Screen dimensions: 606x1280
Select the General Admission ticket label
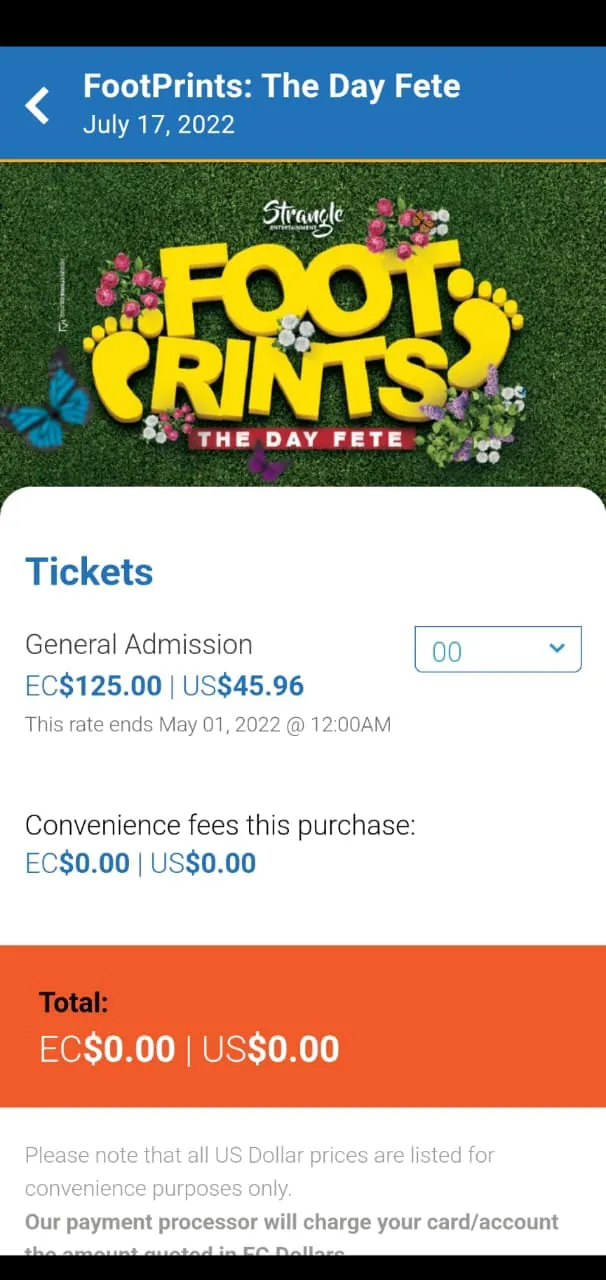coord(138,644)
